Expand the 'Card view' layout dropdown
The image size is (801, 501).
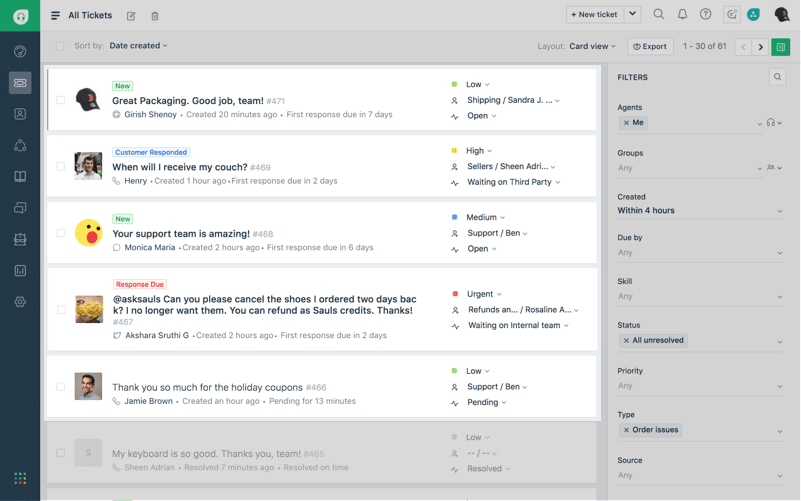tap(594, 46)
